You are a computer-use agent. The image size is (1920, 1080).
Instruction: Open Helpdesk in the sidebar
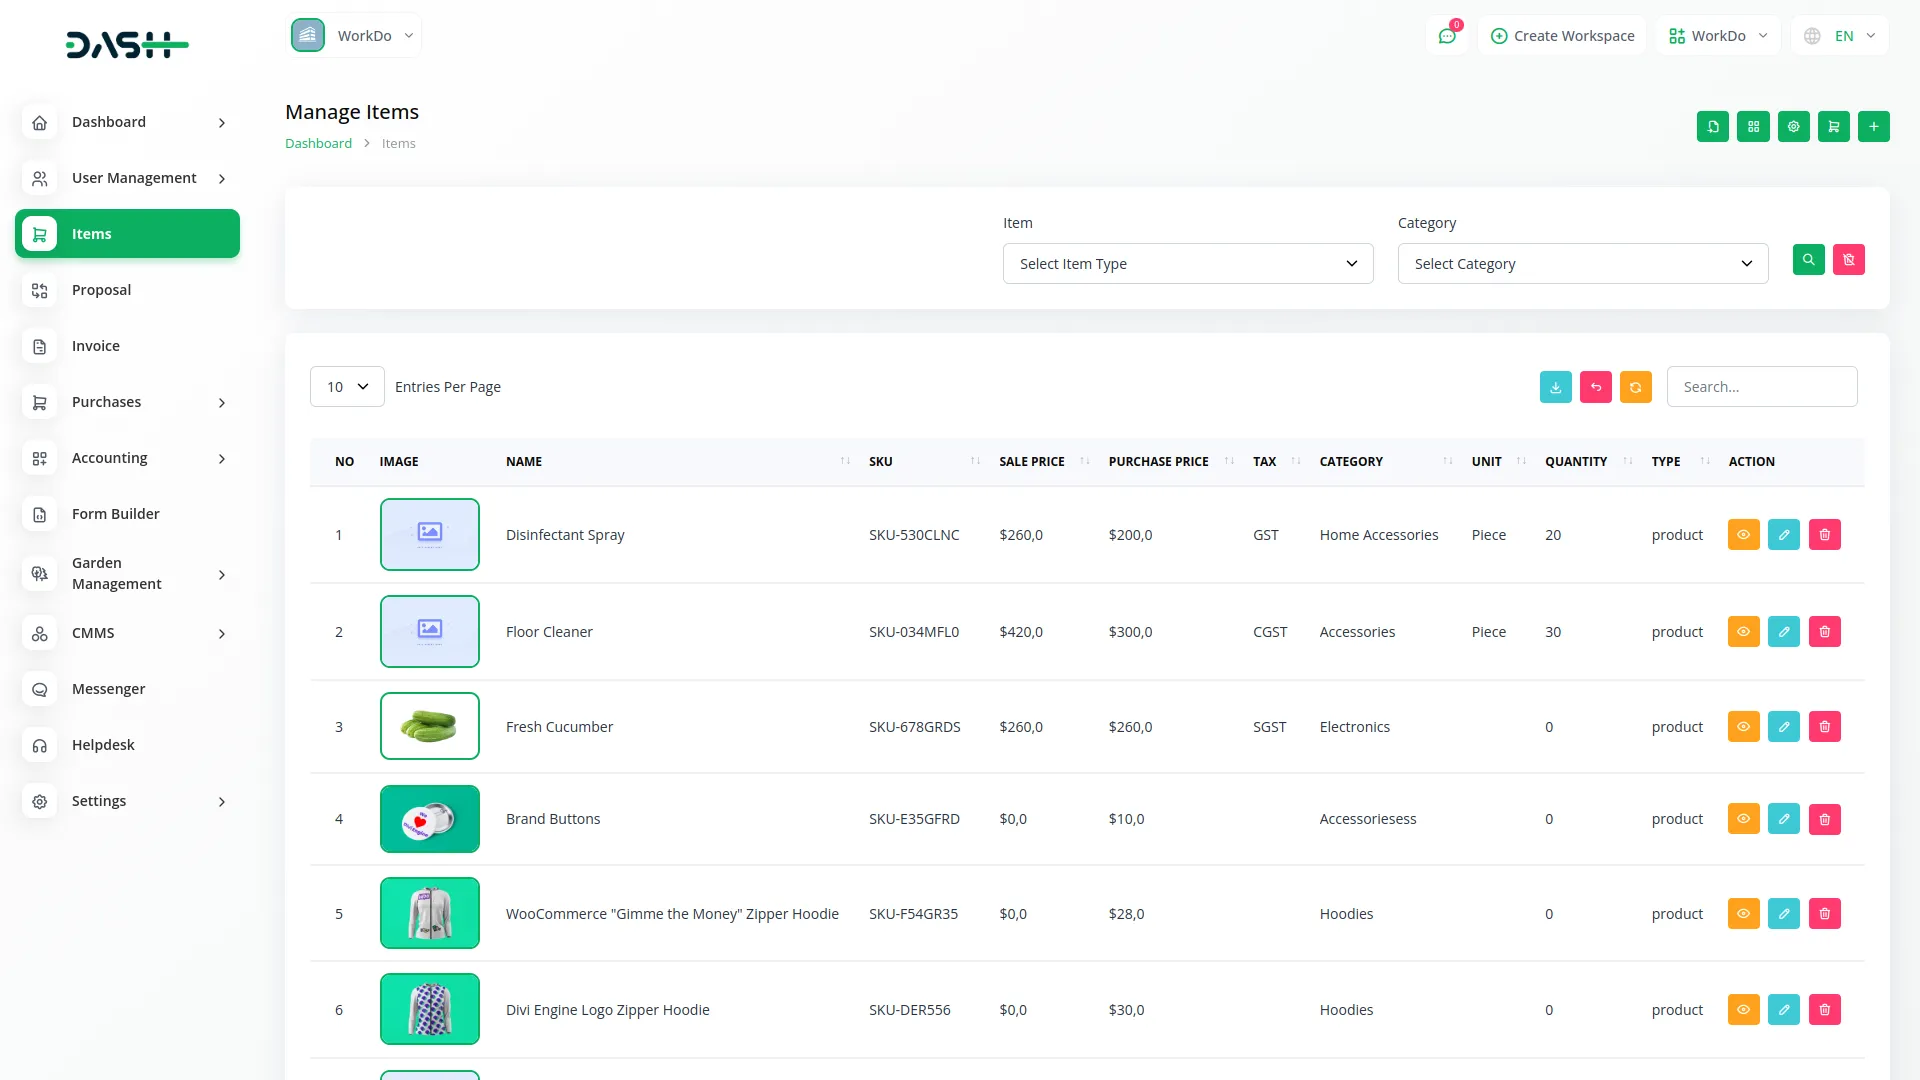[103, 745]
